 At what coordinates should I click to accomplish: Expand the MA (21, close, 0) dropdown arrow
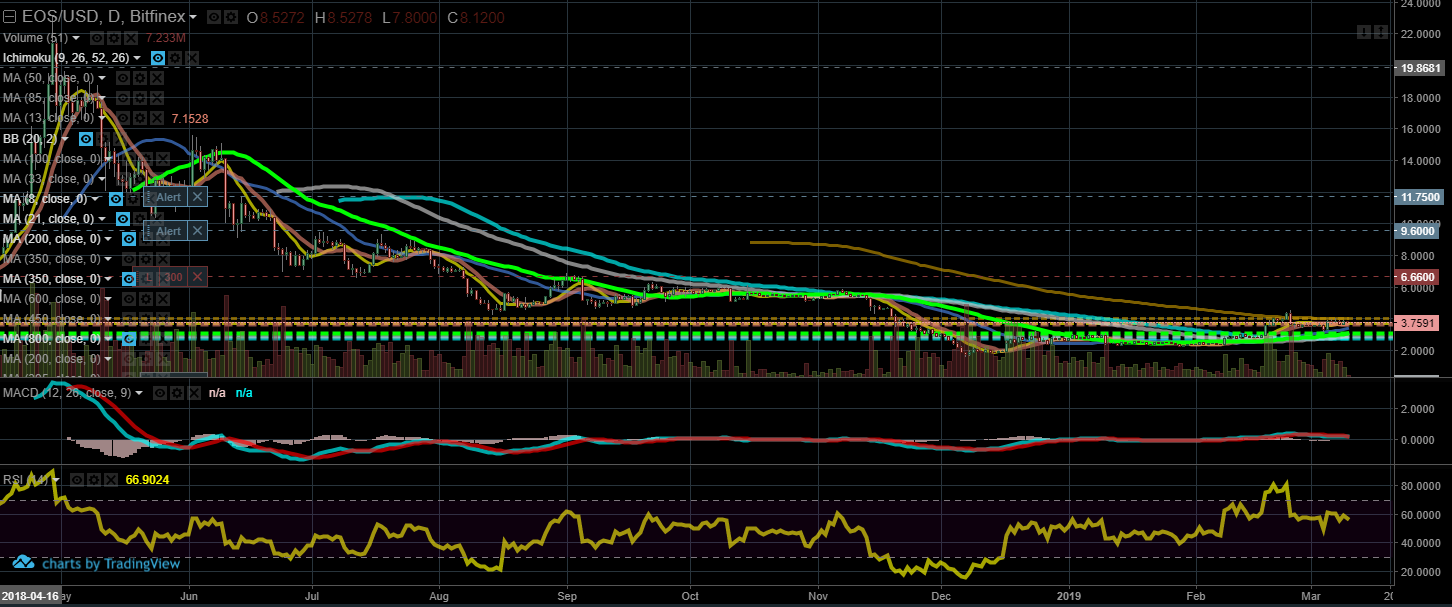102,219
